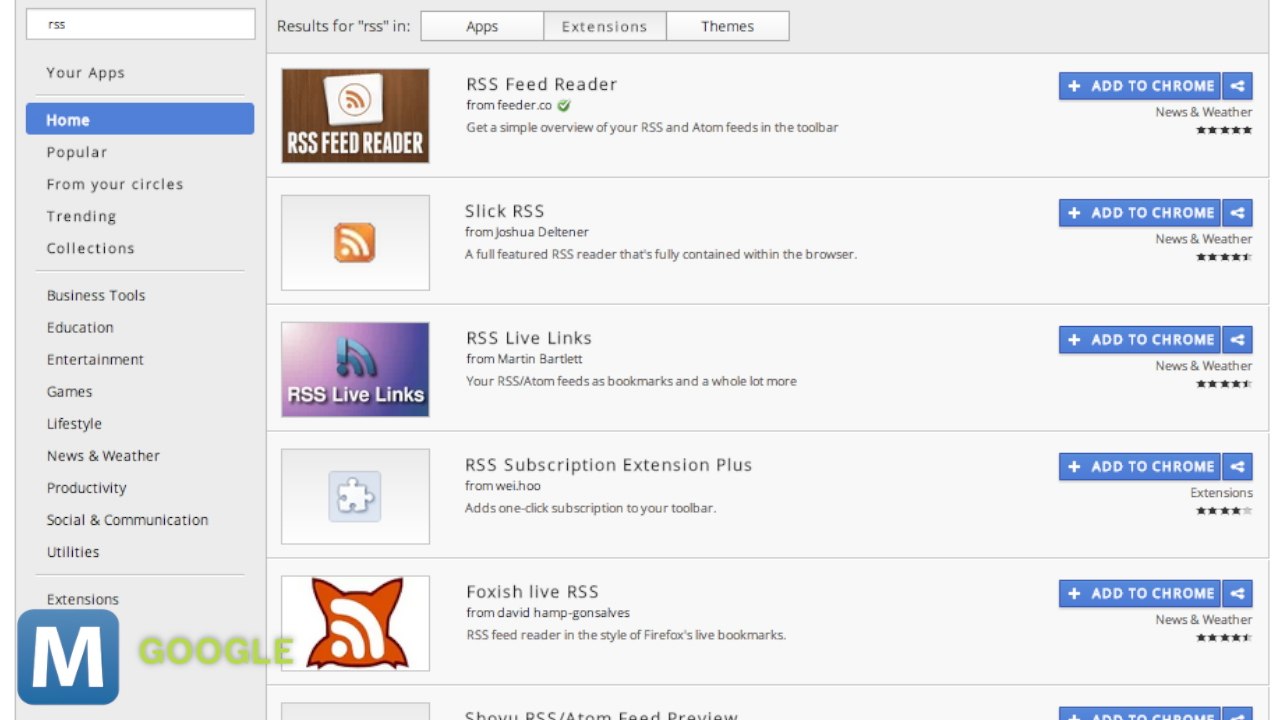The image size is (1280, 720).
Task: Open the RSS Live Links title
Action: click(529, 338)
